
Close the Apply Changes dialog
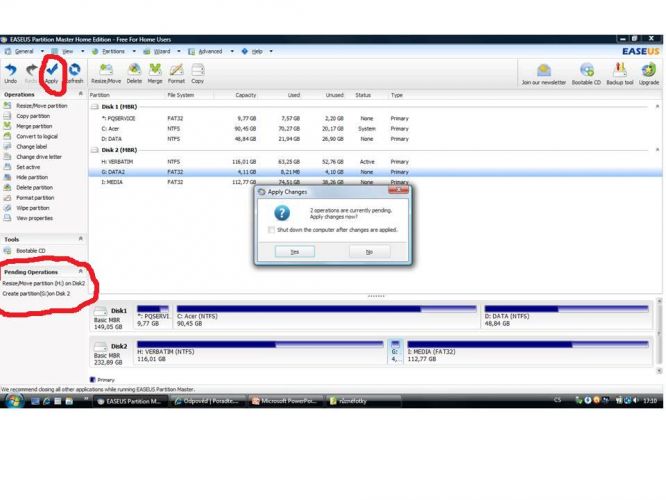tap(398, 190)
